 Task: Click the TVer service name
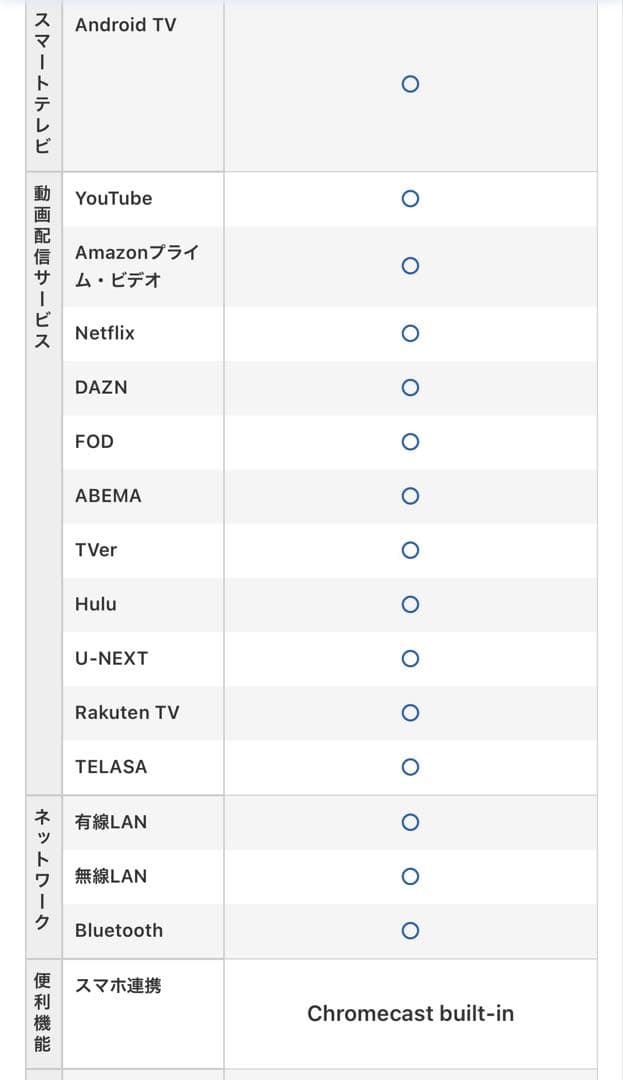click(96, 550)
